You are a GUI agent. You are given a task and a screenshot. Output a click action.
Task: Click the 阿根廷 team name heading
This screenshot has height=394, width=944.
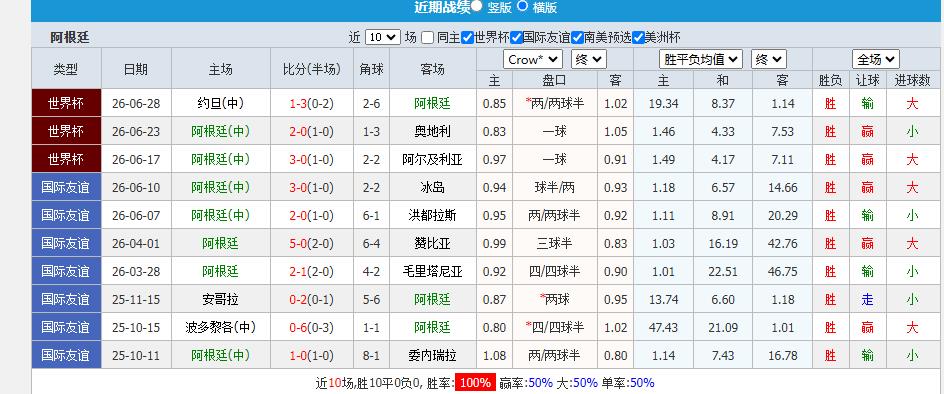click(70, 37)
